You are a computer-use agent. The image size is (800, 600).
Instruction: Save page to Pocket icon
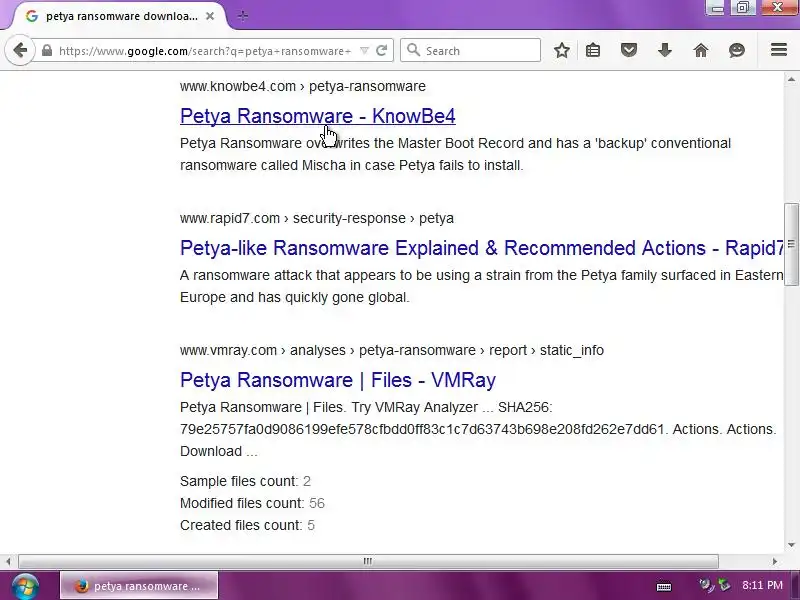point(629,50)
